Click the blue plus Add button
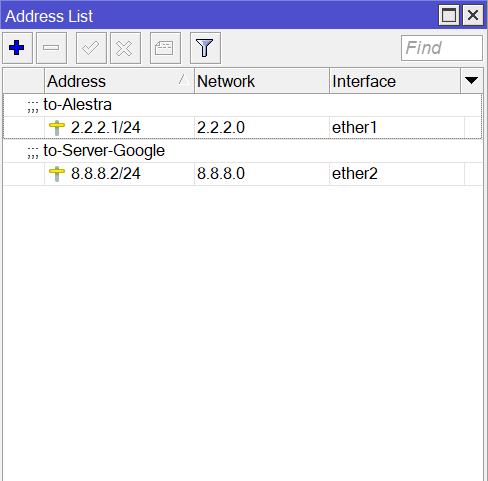This screenshot has width=488, height=481. [x=17, y=48]
